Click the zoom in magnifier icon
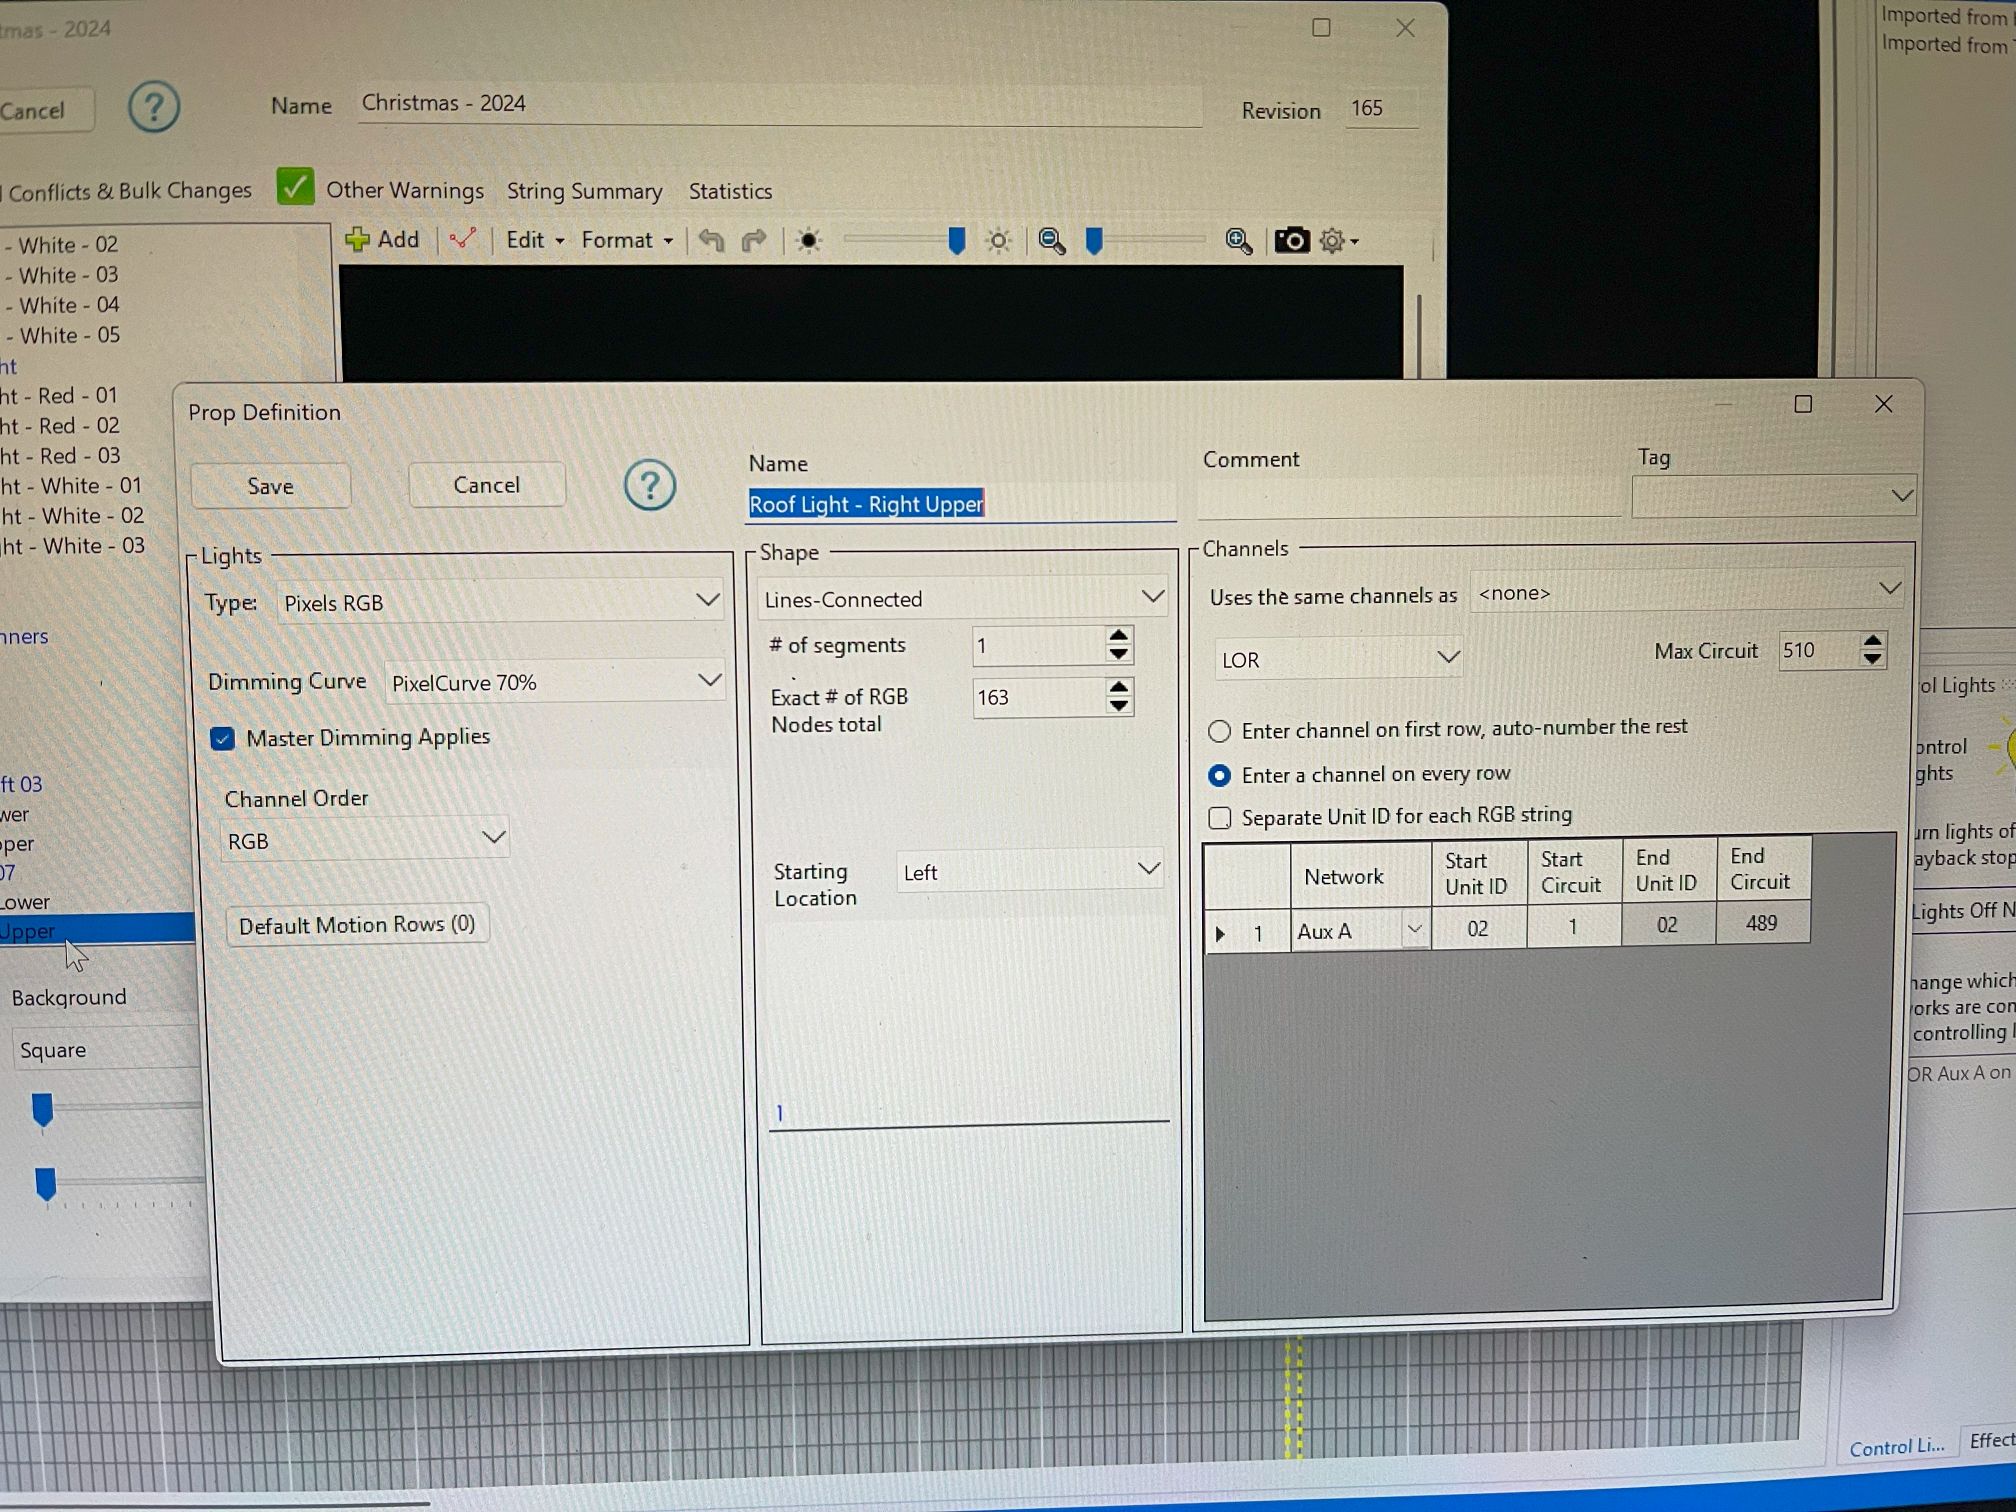 tap(1237, 241)
